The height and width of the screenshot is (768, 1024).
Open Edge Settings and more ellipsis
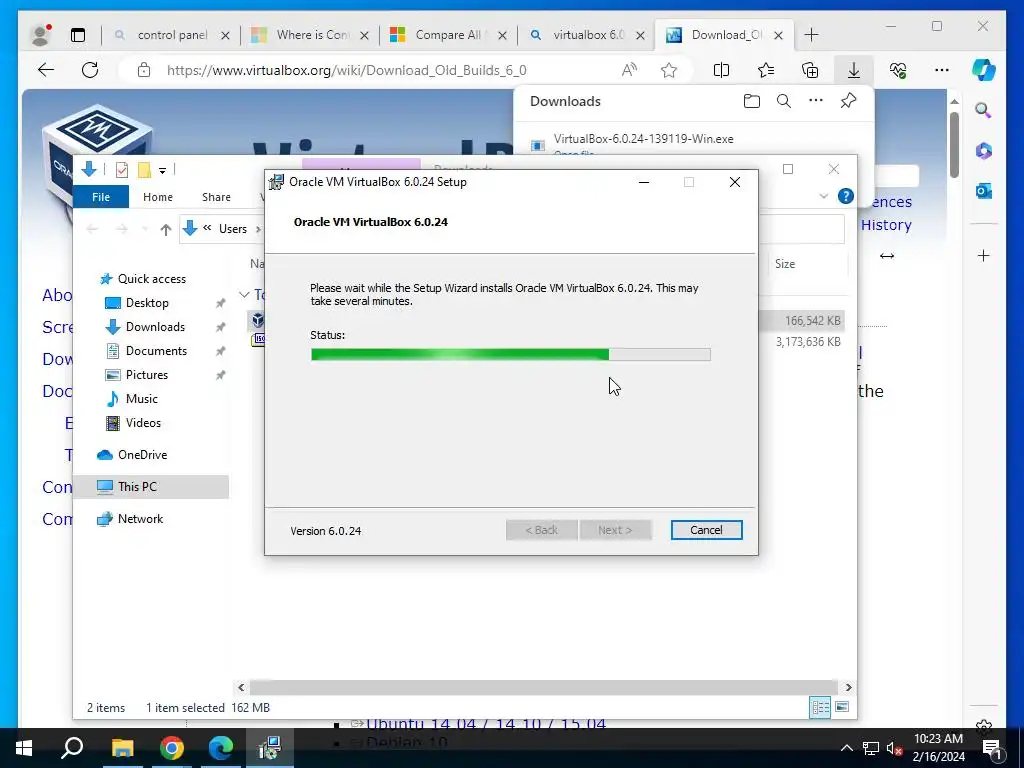942,70
